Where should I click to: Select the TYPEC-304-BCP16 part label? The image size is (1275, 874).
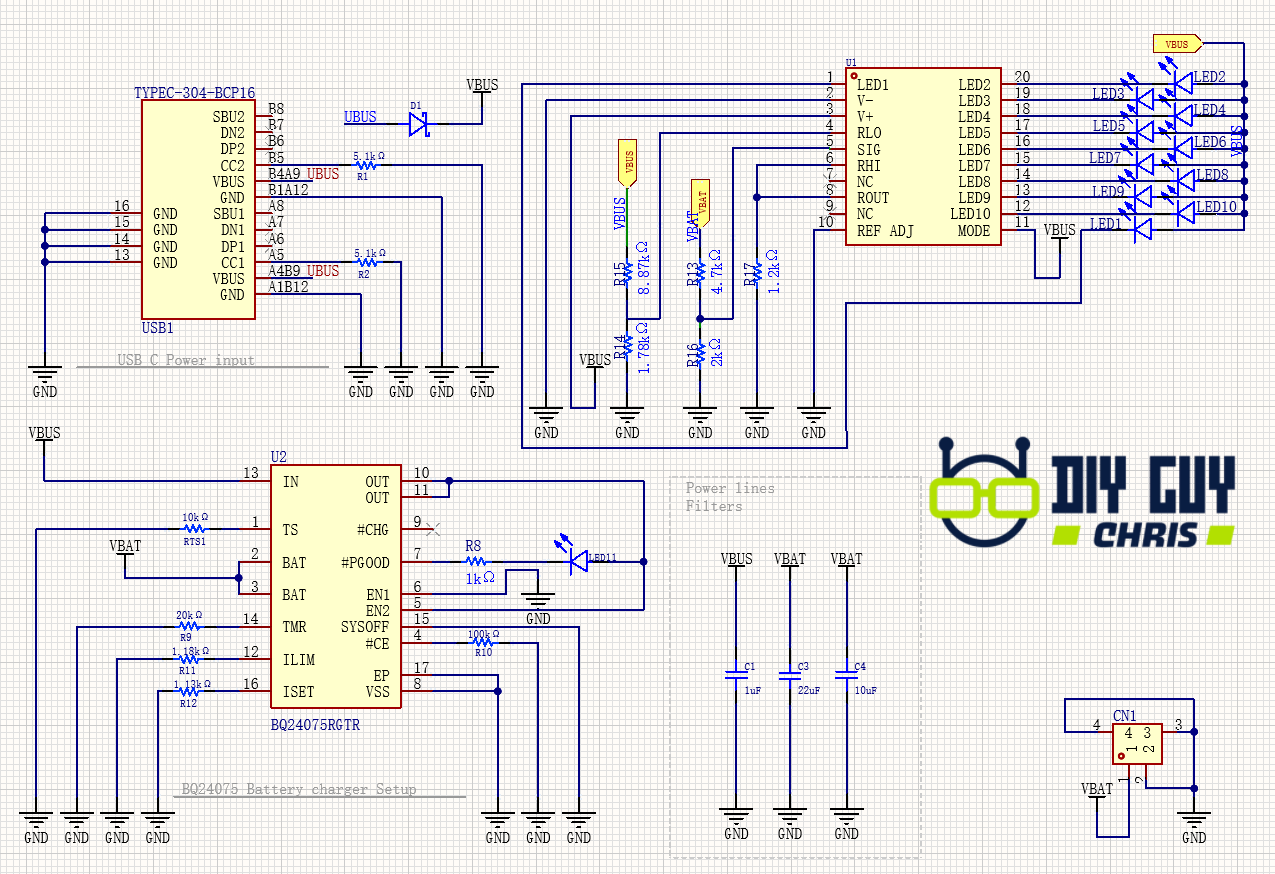(195, 93)
